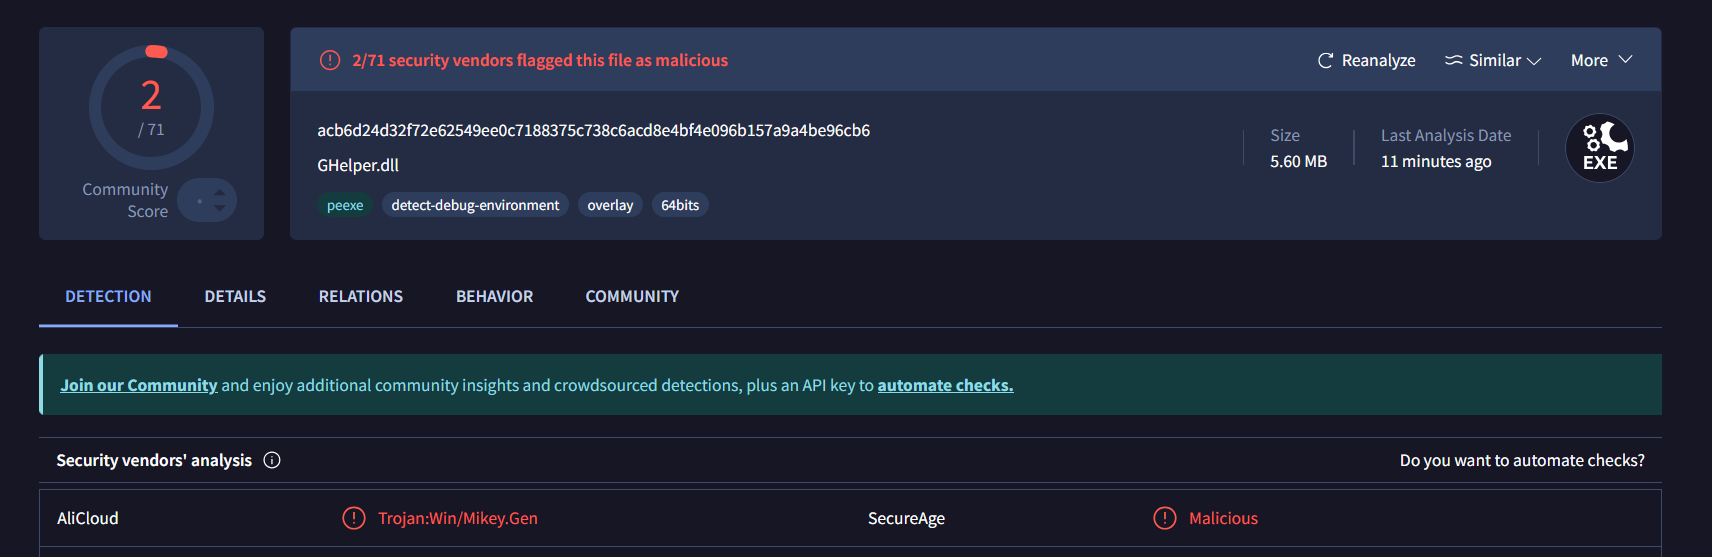1712x557 pixels.
Task: Downvote the community score
Action: pos(220,209)
